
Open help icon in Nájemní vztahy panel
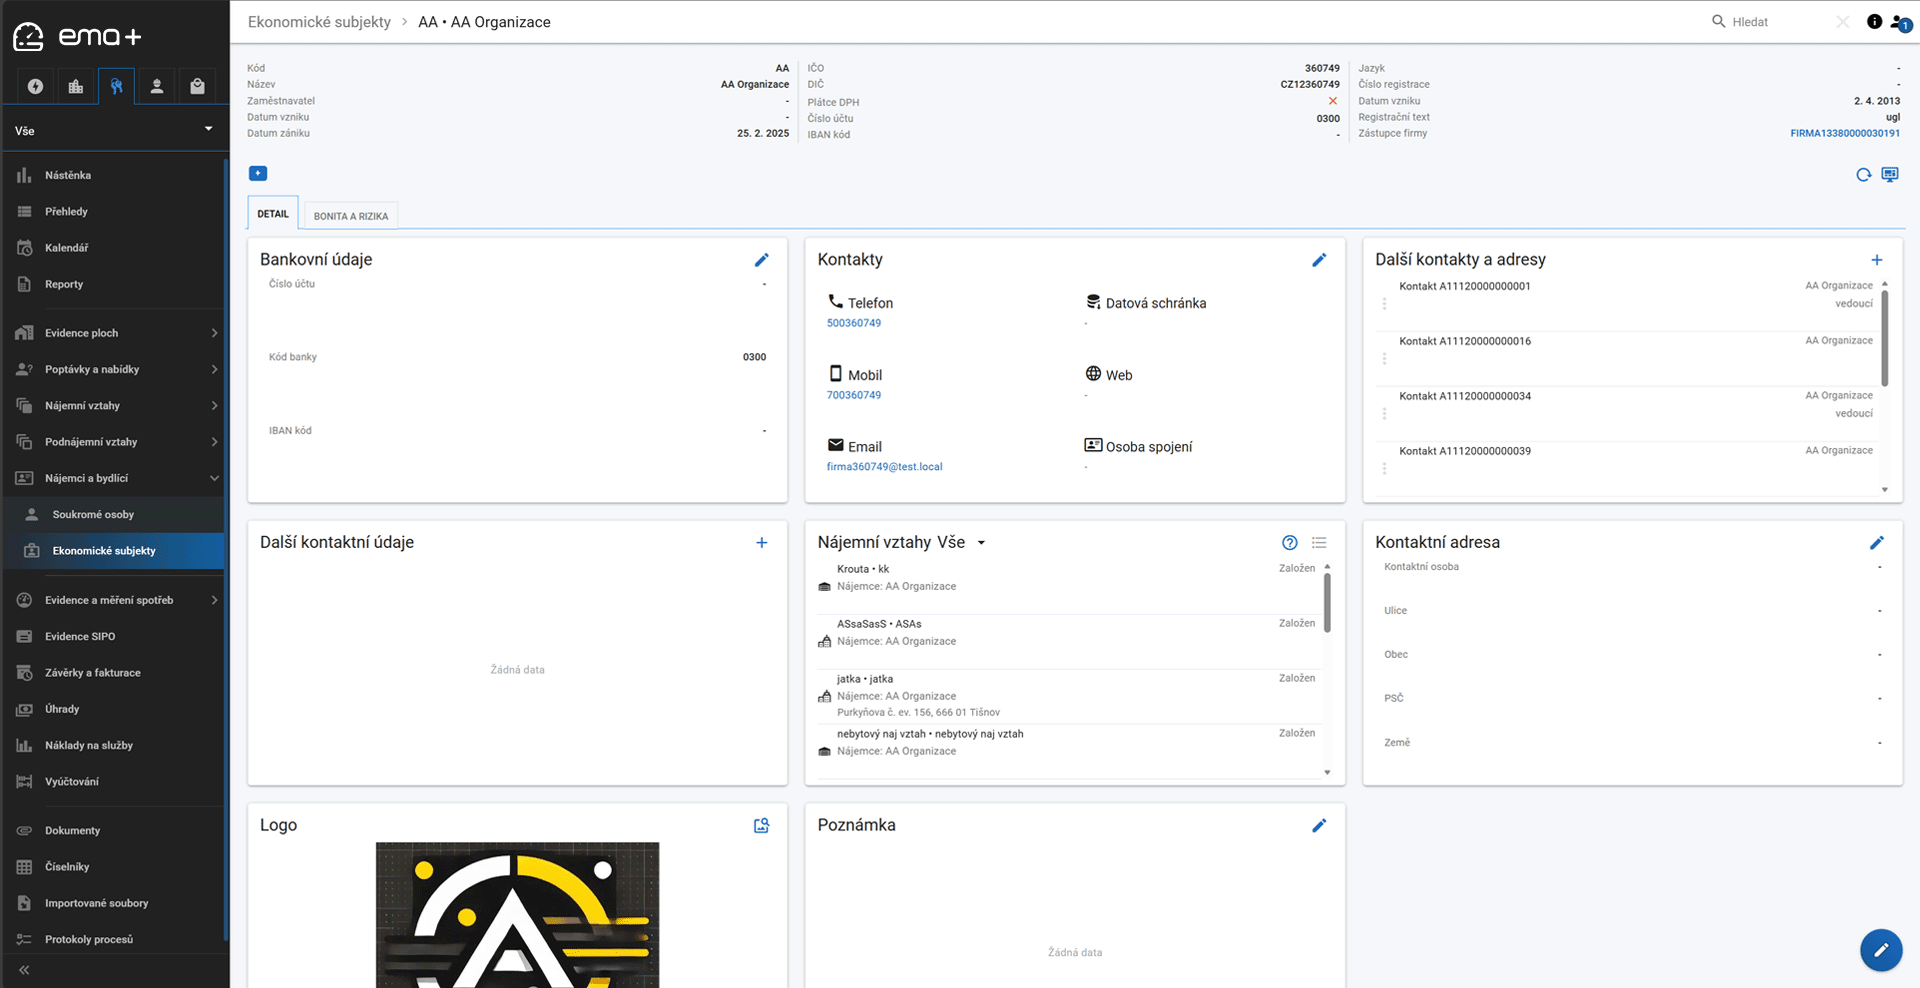(1290, 543)
